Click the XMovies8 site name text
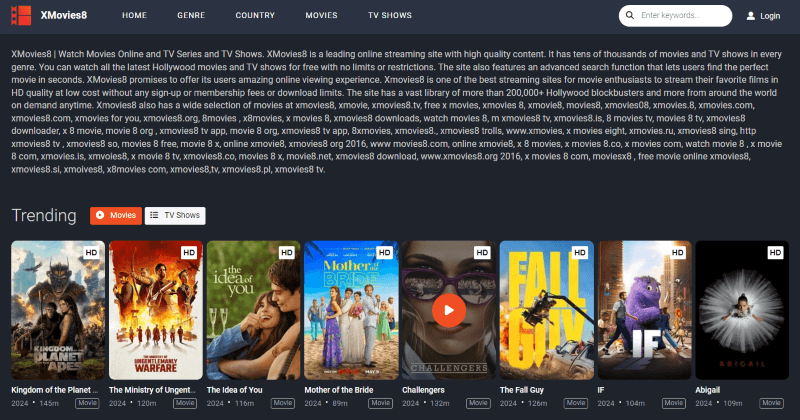 (x=64, y=15)
